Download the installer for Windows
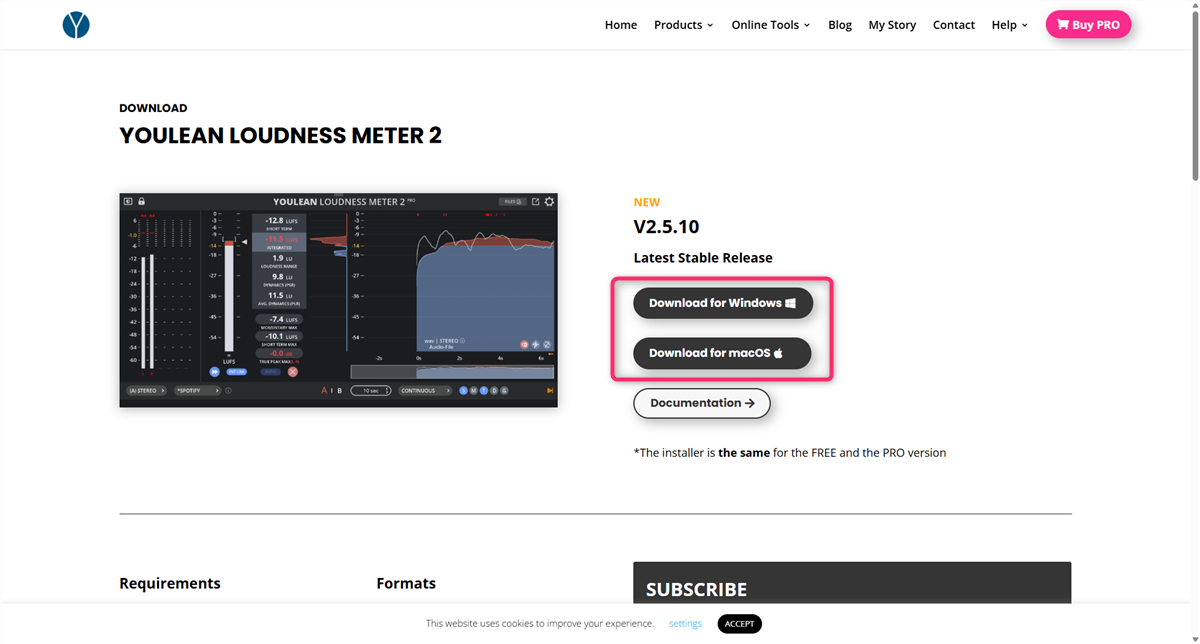The width and height of the screenshot is (1200, 644). (x=722, y=303)
